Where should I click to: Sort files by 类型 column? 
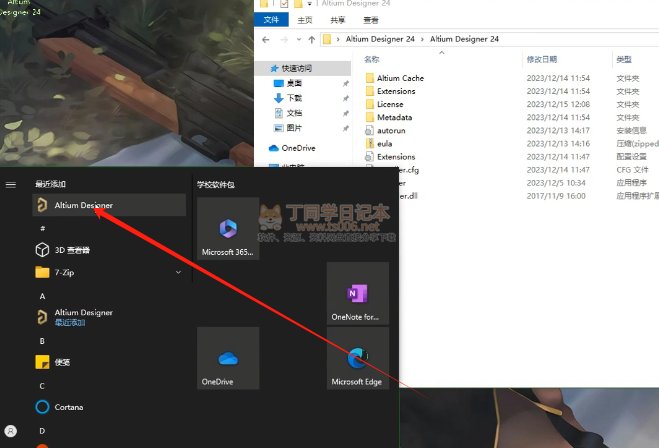624,59
